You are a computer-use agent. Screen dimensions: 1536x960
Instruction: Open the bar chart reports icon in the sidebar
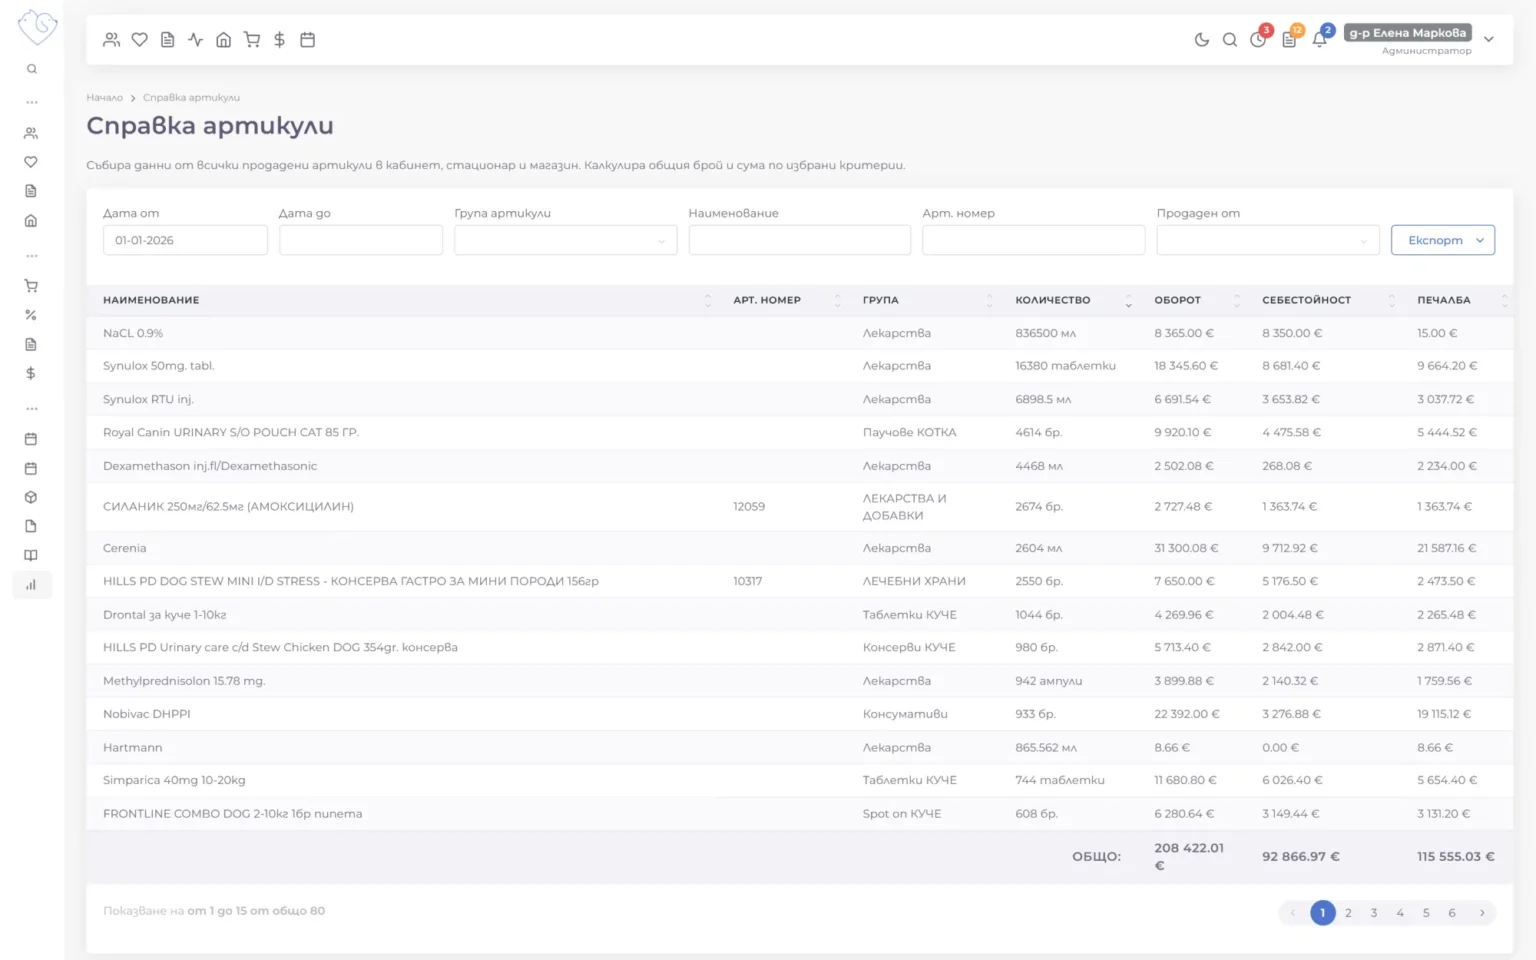coord(31,585)
